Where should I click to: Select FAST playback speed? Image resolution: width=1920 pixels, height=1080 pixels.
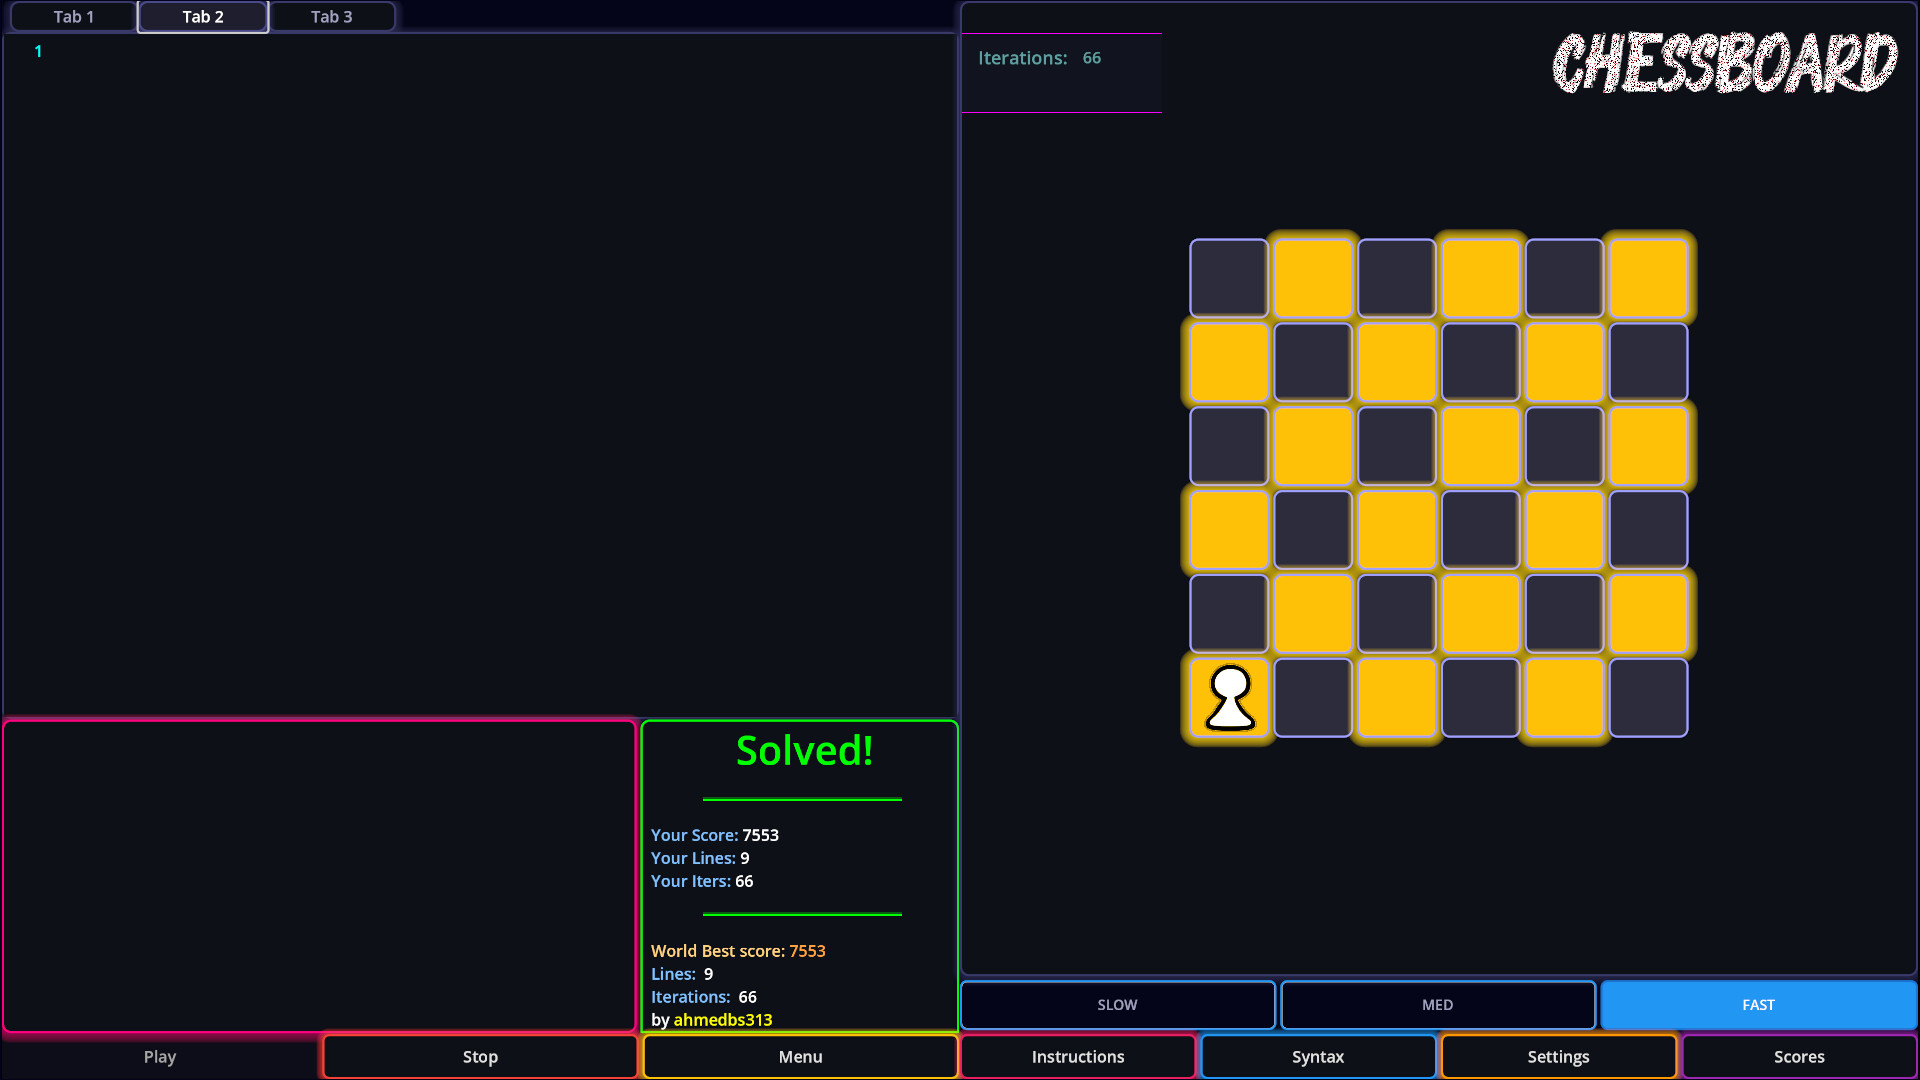(1757, 1004)
